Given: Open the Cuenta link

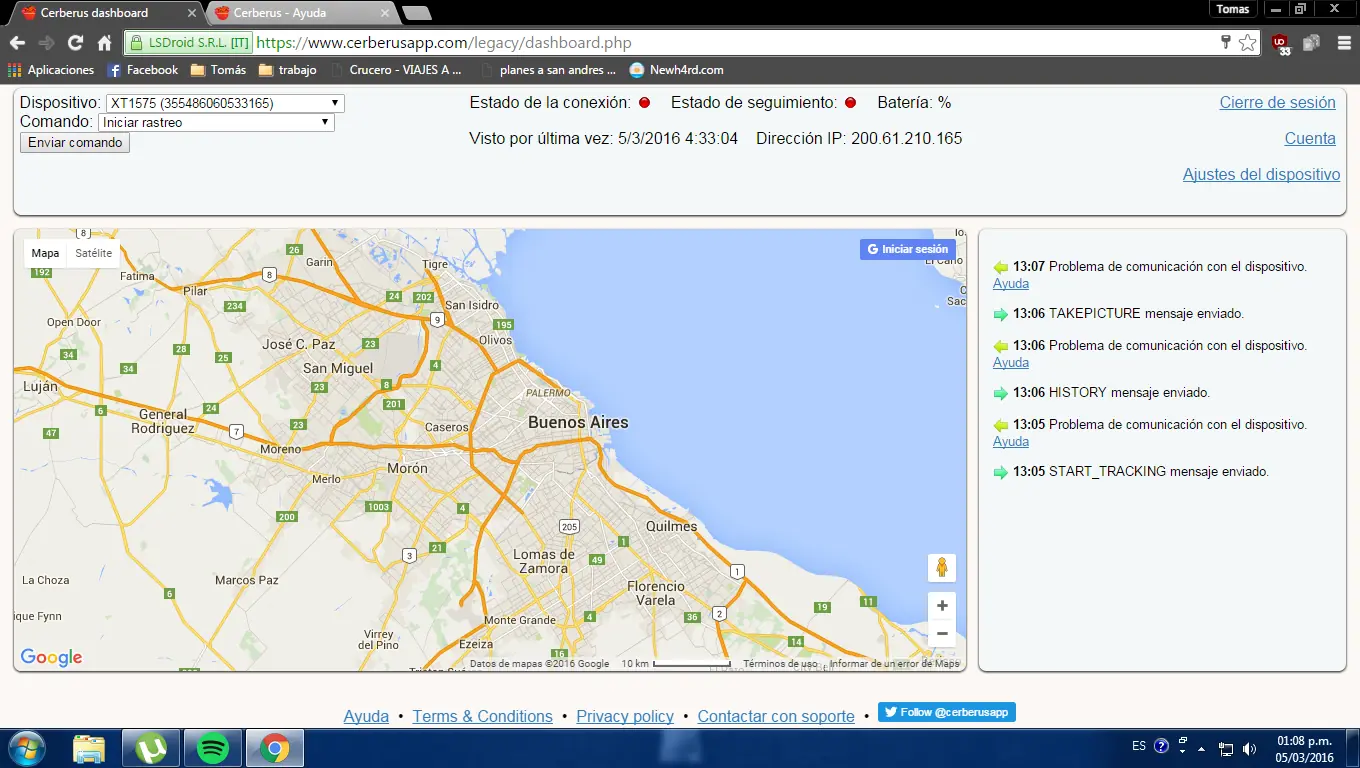Looking at the screenshot, I should 1310,138.
